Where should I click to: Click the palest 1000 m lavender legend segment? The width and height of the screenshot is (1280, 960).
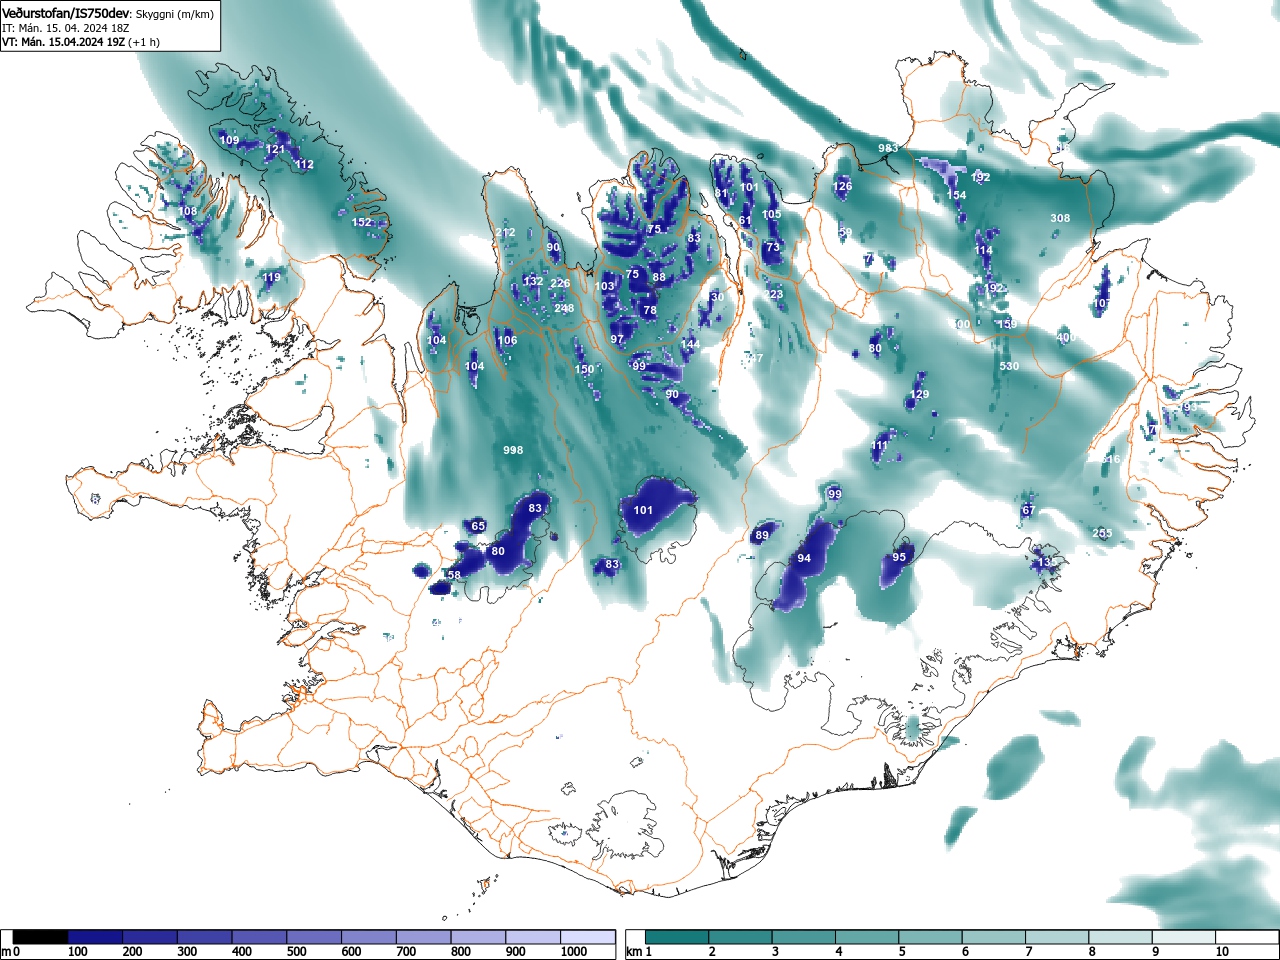click(x=588, y=937)
